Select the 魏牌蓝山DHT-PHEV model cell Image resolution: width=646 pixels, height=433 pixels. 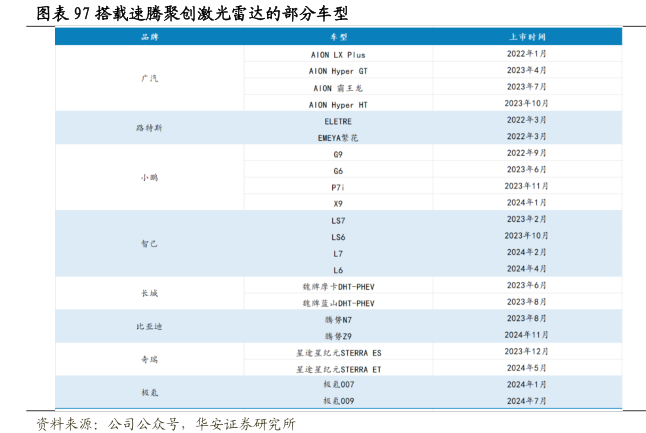coord(337,302)
